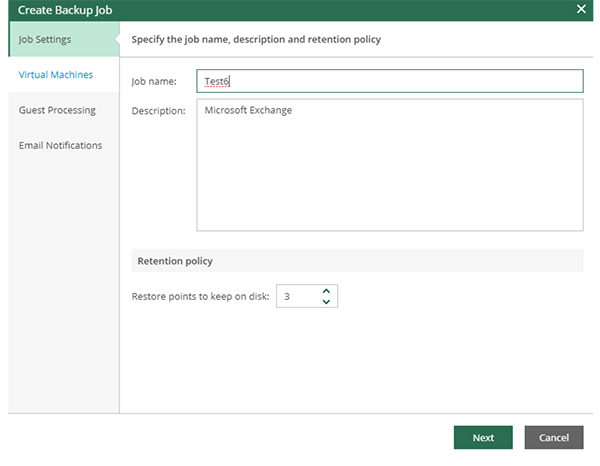
Task: Click the 'Description:' label
Action: pyautogui.click(x=158, y=111)
